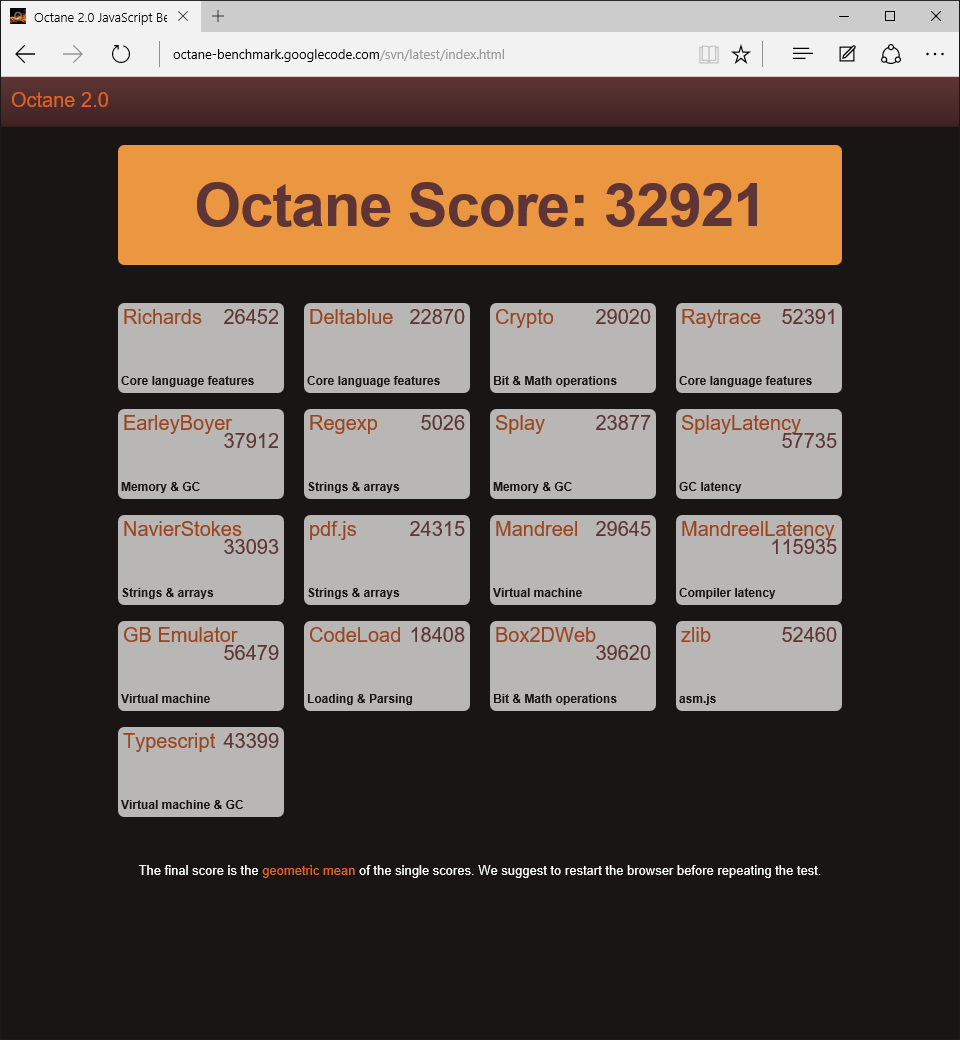Image resolution: width=960 pixels, height=1040 pixels.
Task: Maximize the browser window
Action: pyautogui.click(x=890, y=17)
